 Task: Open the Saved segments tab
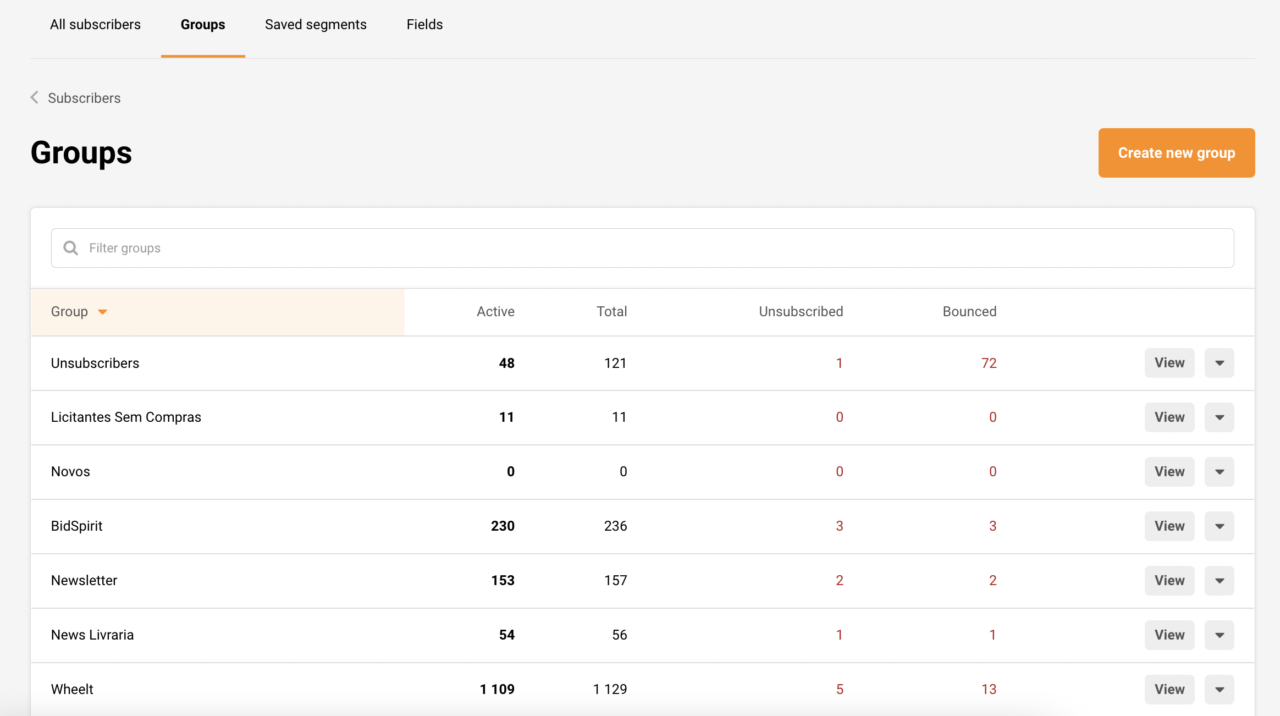coord(315,24)
